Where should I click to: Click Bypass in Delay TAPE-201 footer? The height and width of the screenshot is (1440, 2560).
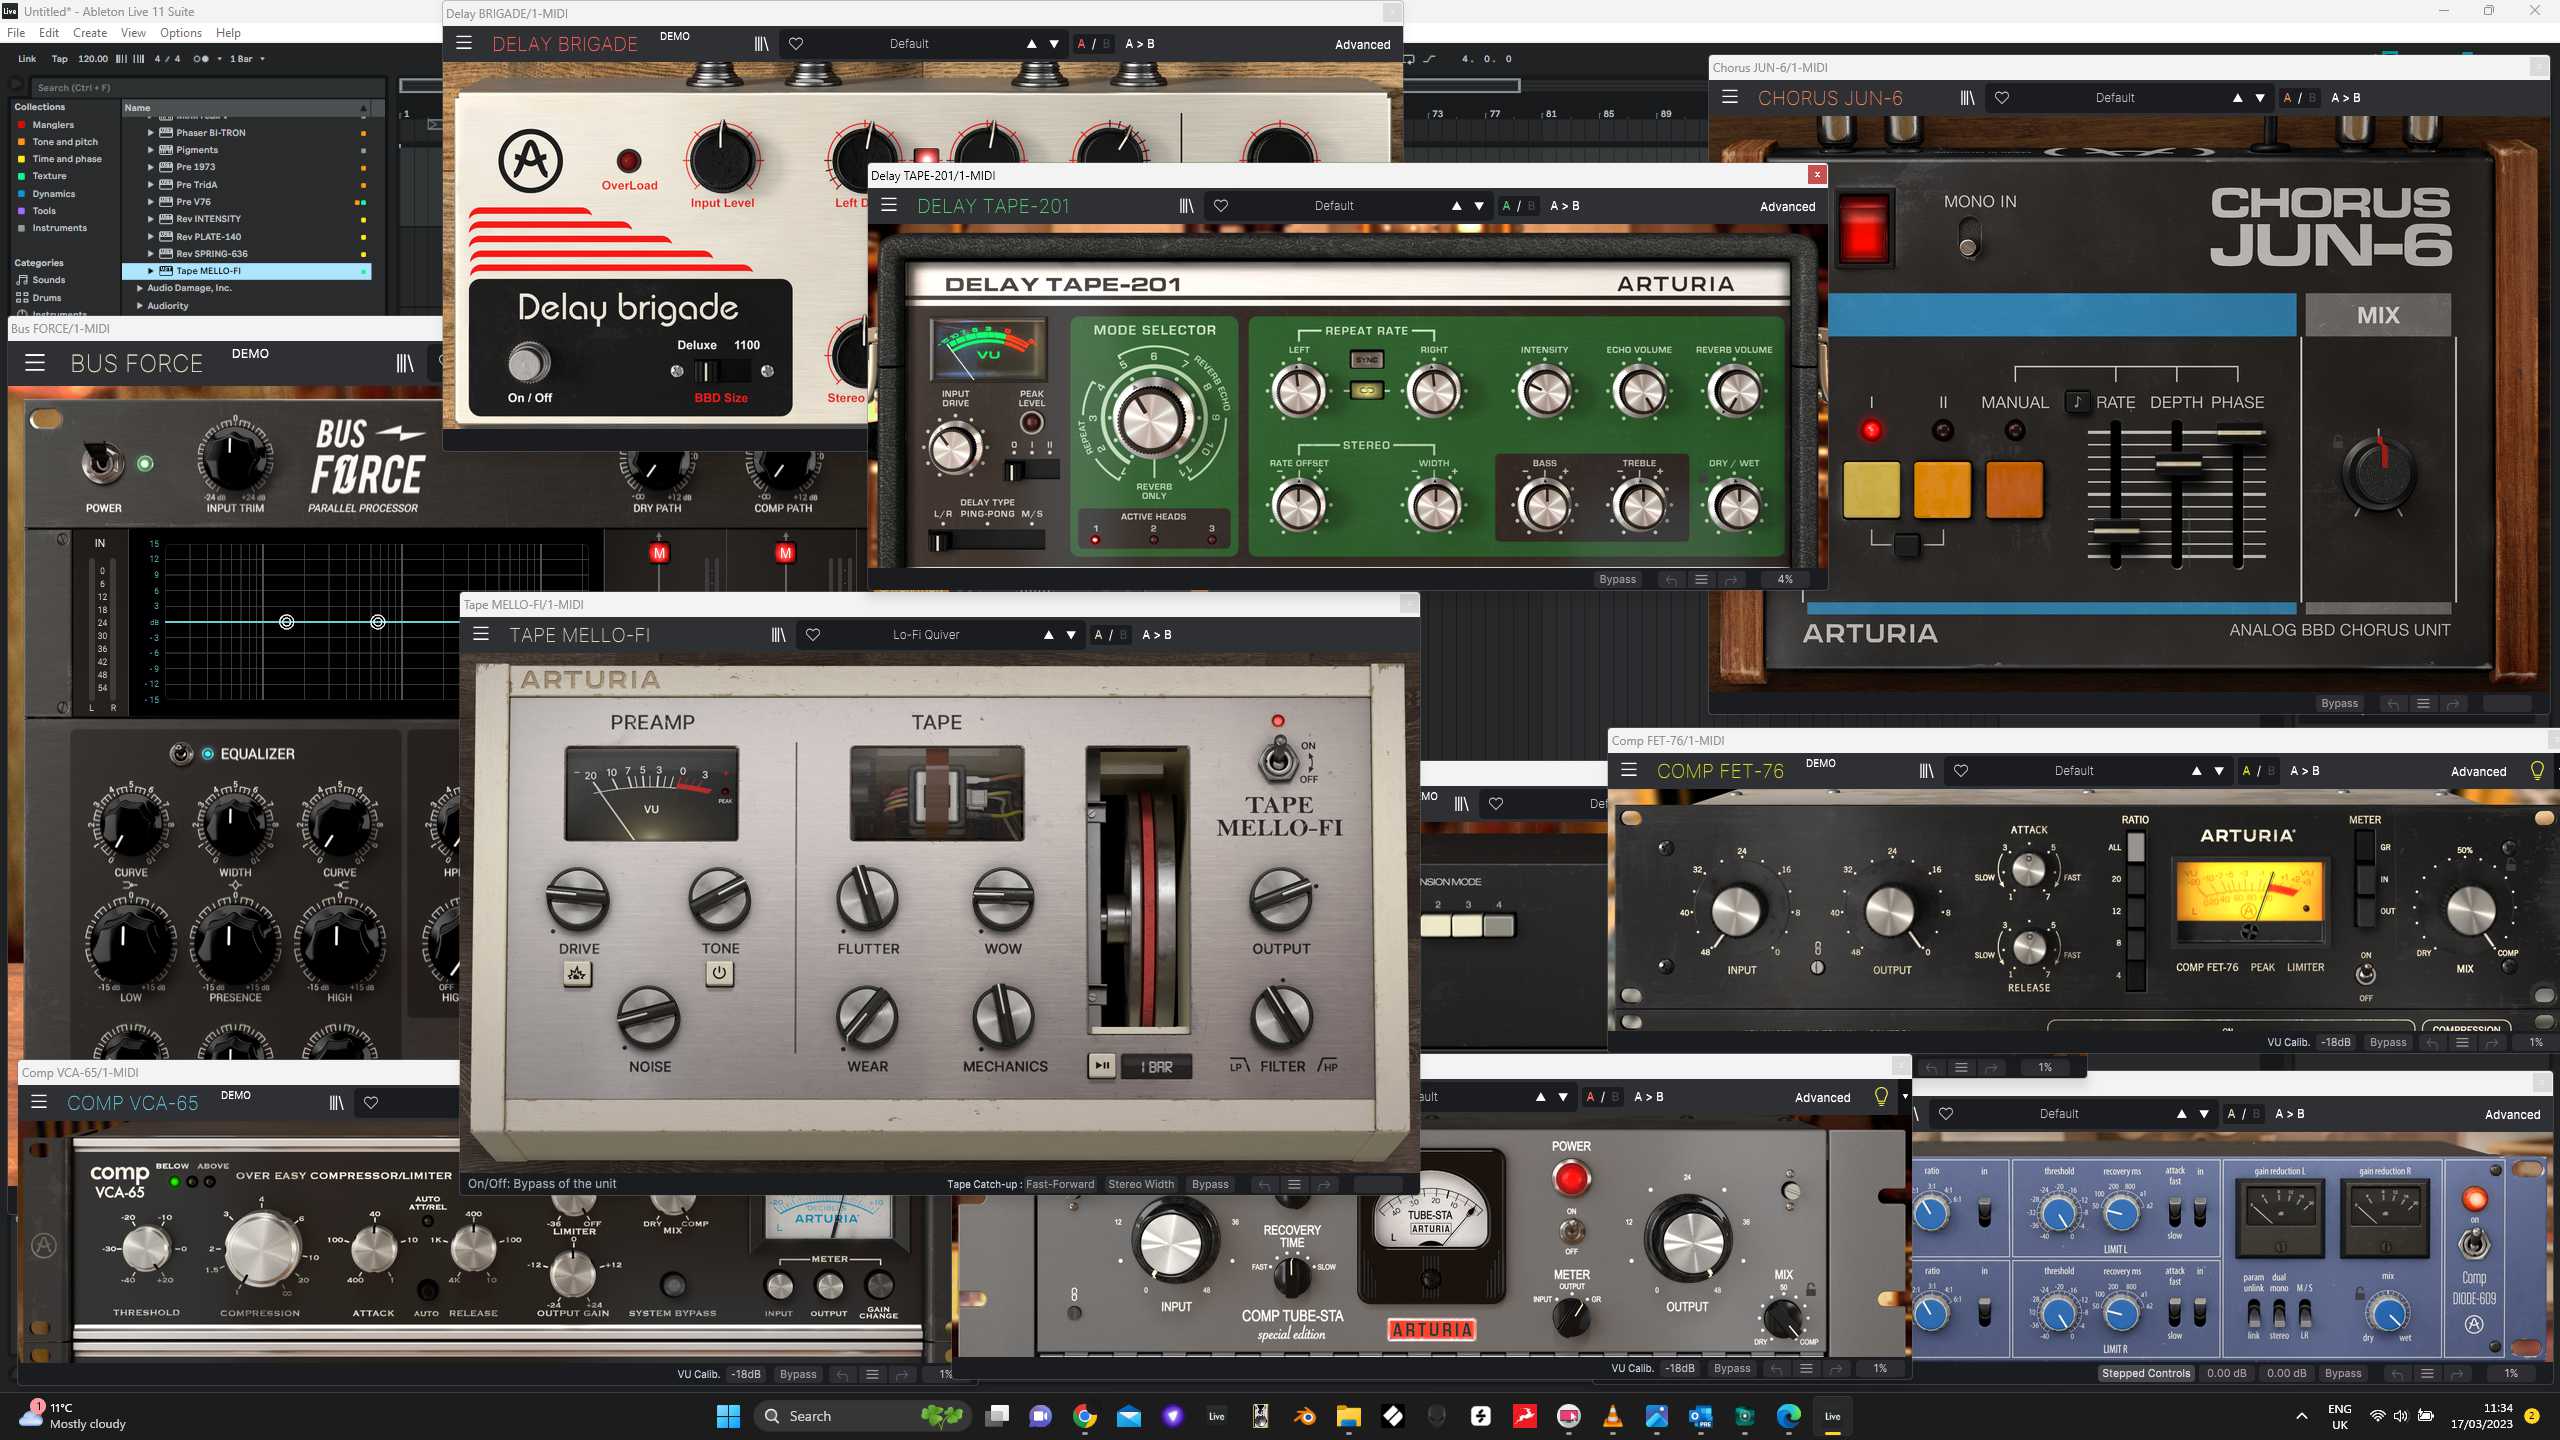[x=1617, y=579]
